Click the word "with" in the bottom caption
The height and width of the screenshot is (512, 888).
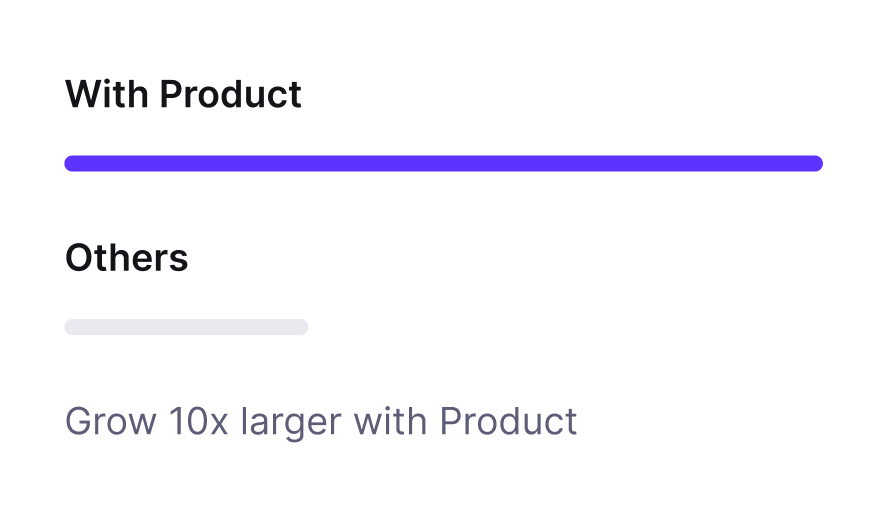pos(392,421)
